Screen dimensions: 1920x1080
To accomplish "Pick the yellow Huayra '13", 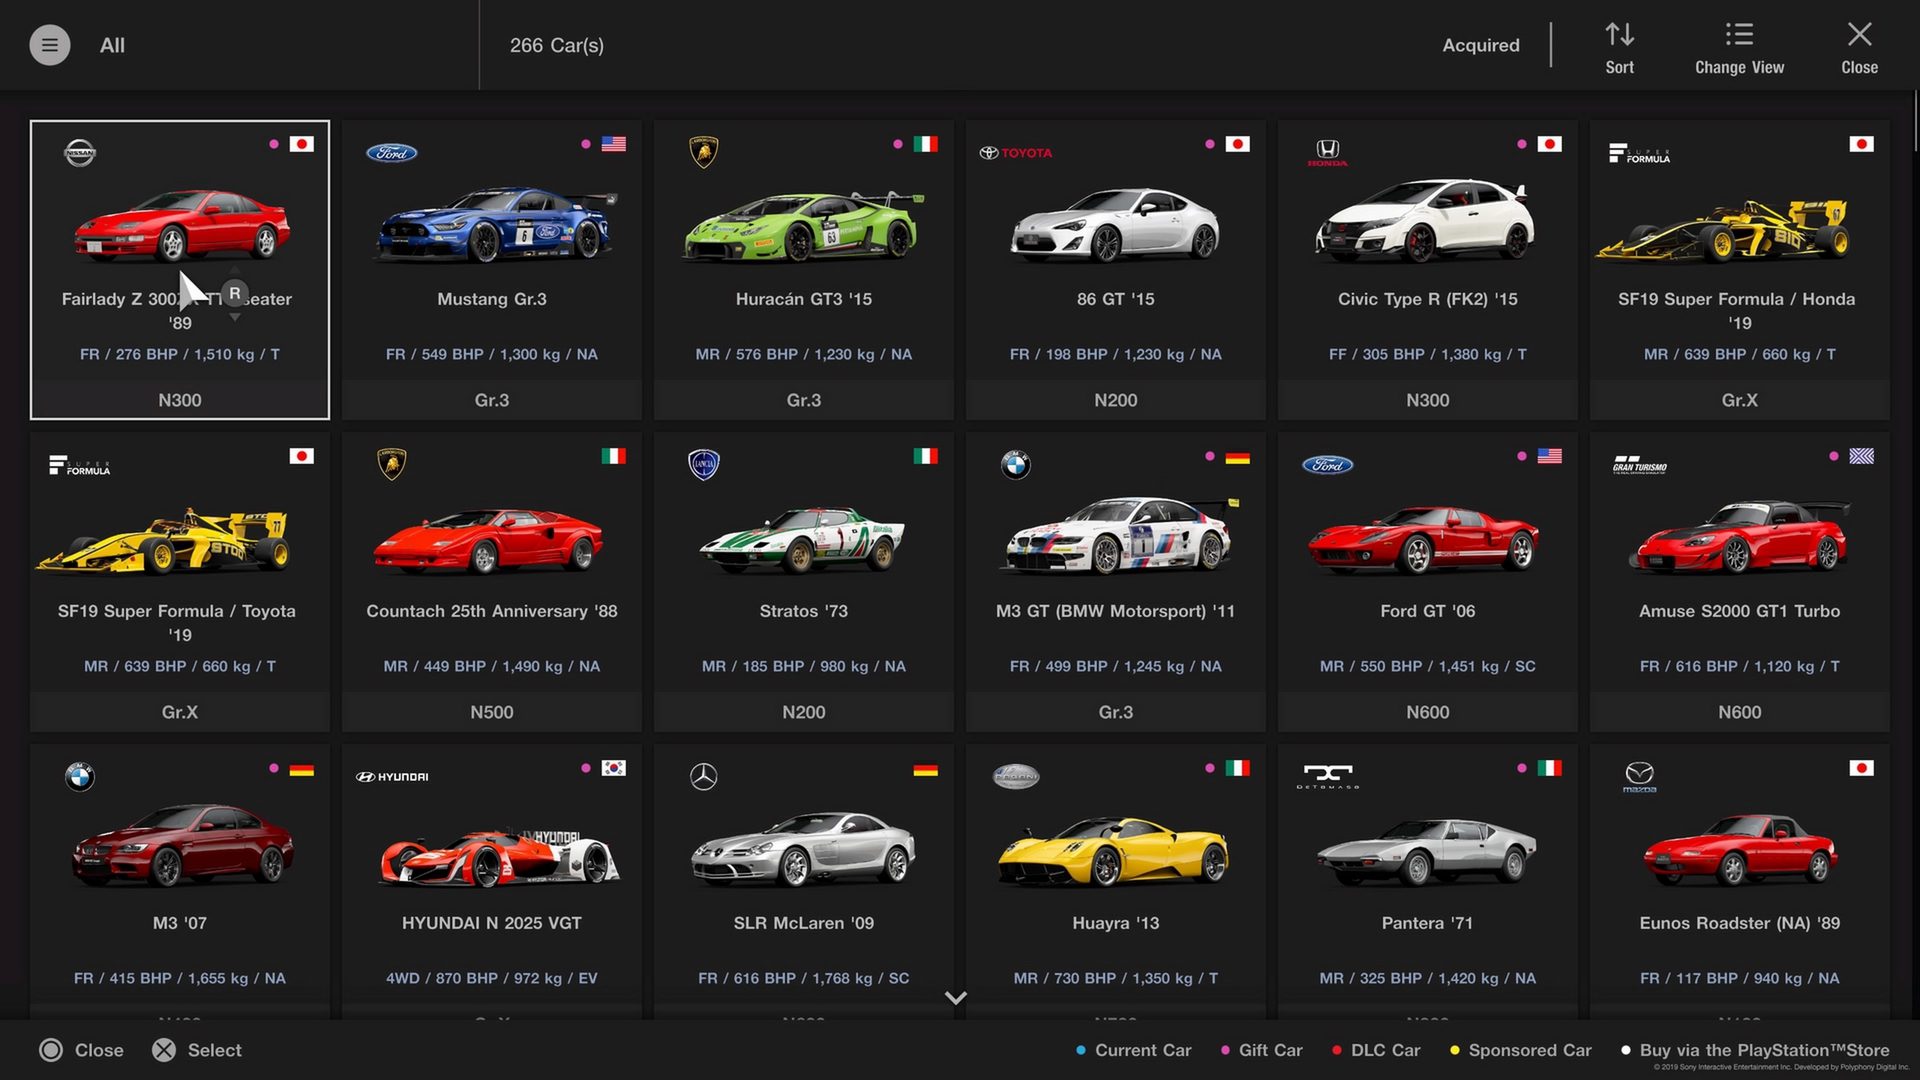I will point(1114,852).
